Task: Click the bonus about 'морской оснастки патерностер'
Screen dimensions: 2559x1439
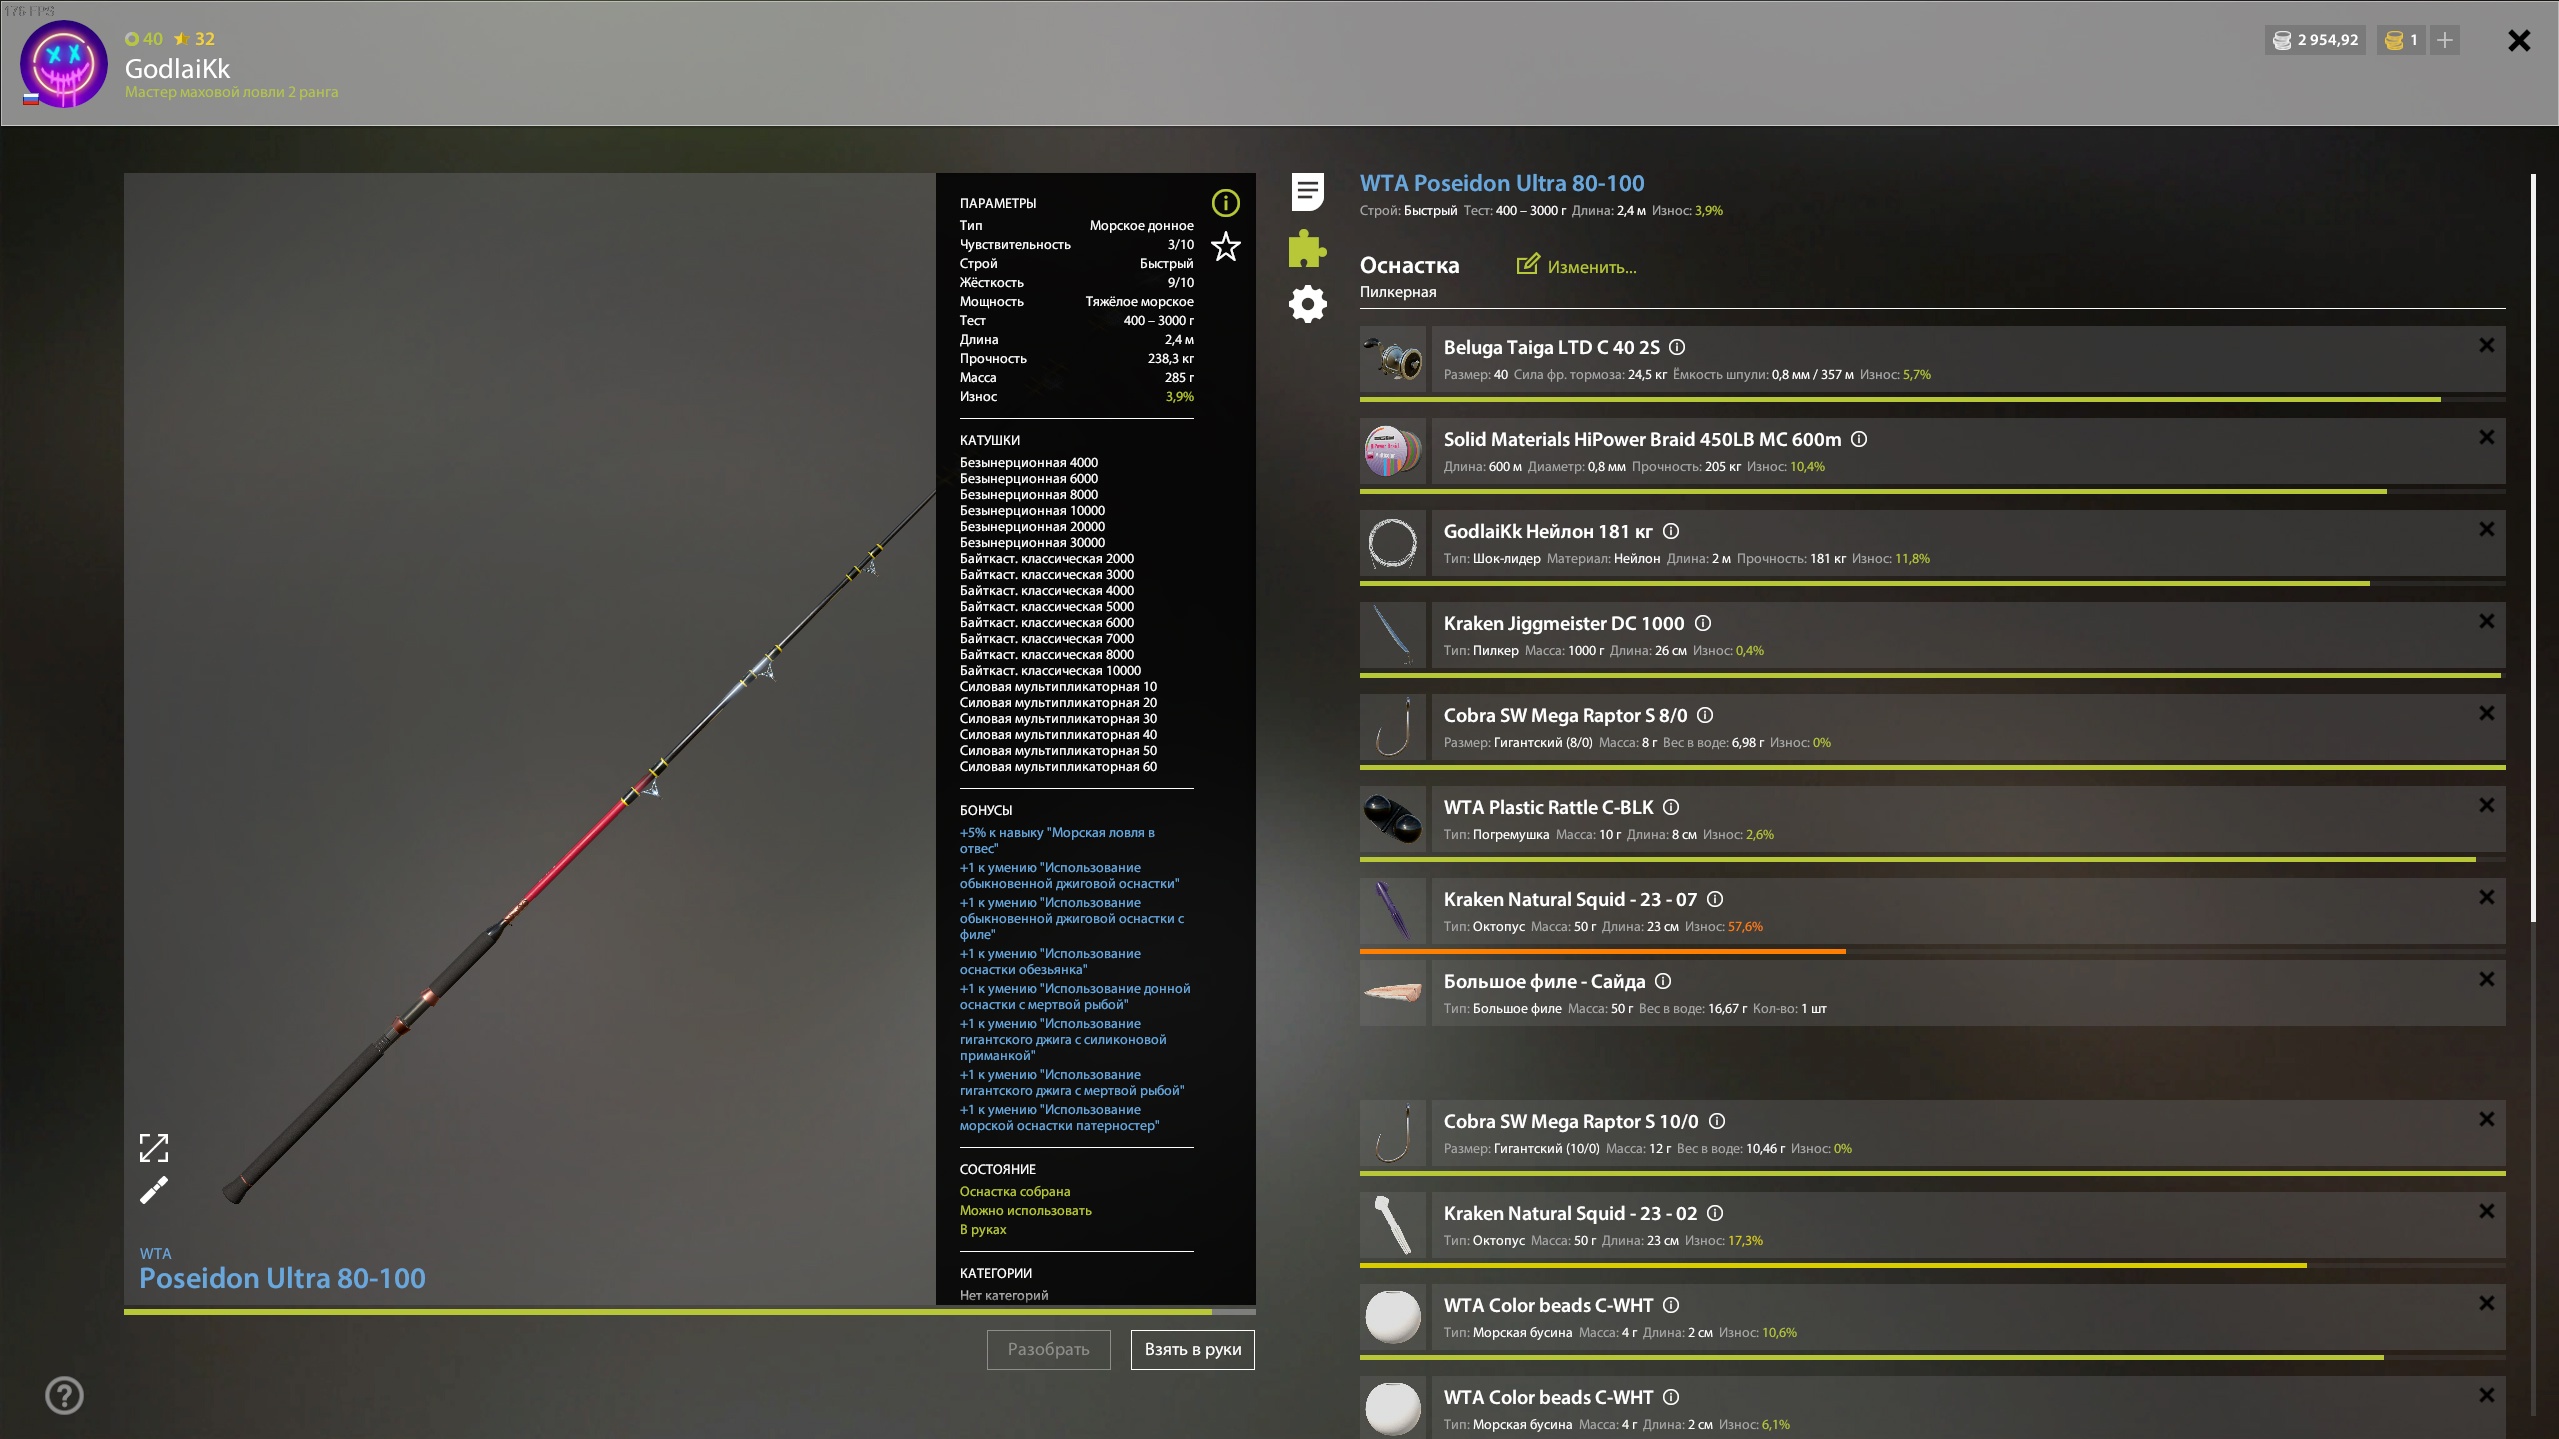Action: (x=1059, y=1117)
